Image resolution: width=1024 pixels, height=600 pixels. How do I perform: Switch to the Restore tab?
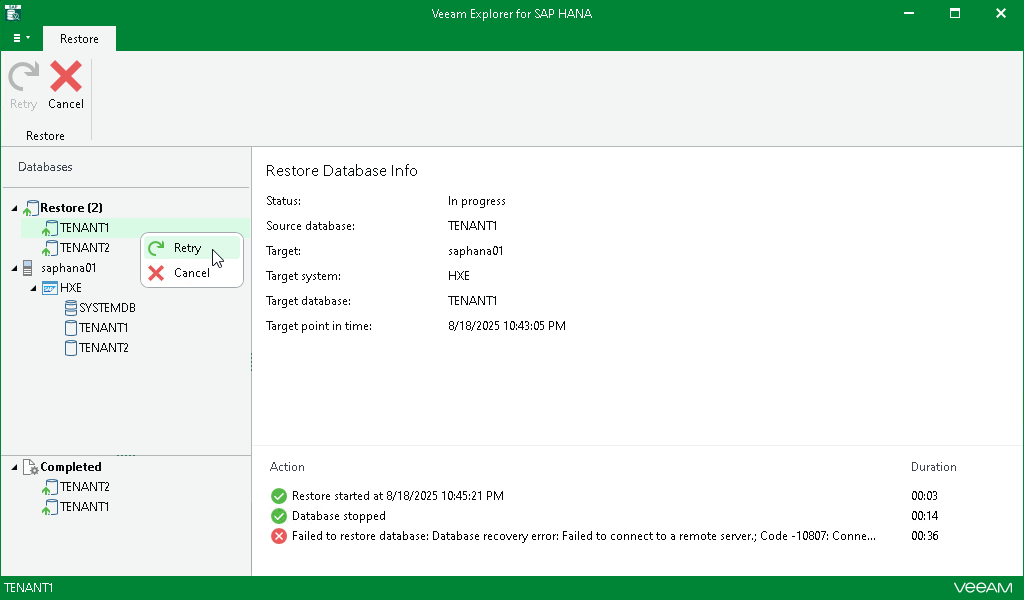(79, 39)
